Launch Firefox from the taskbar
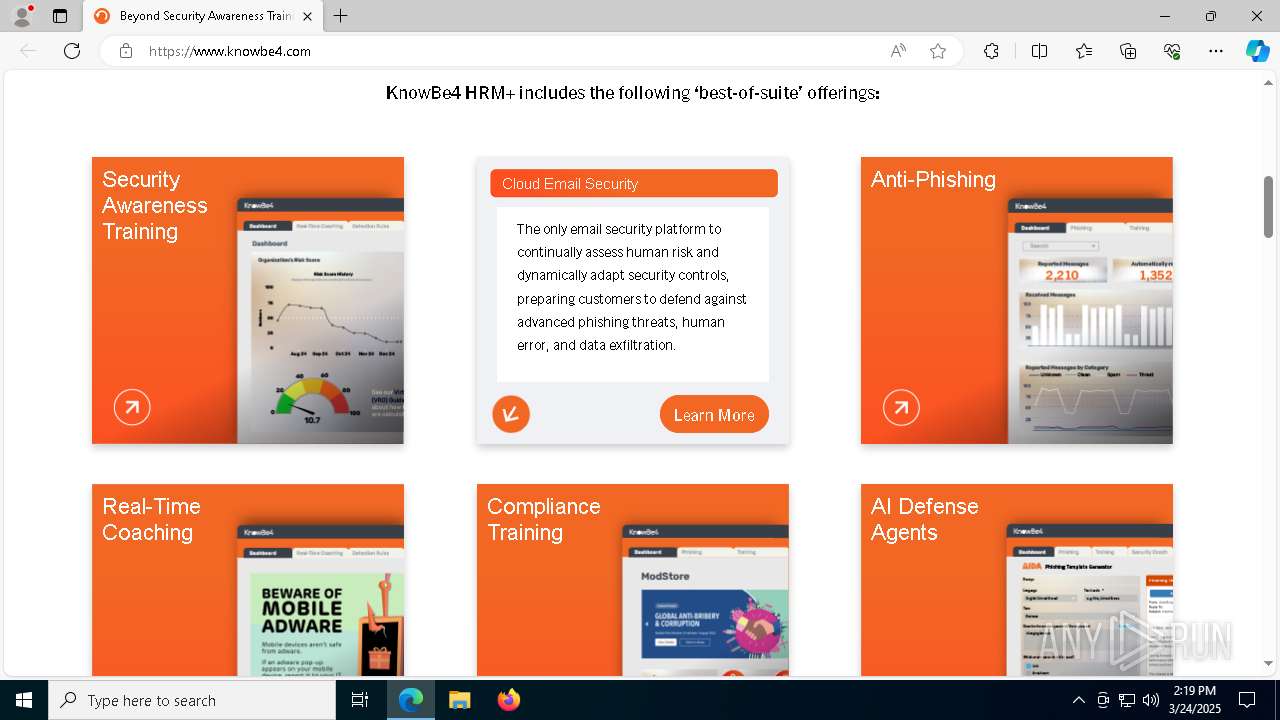This screenshot has width=1280, height=720. [x=508, y=700]
